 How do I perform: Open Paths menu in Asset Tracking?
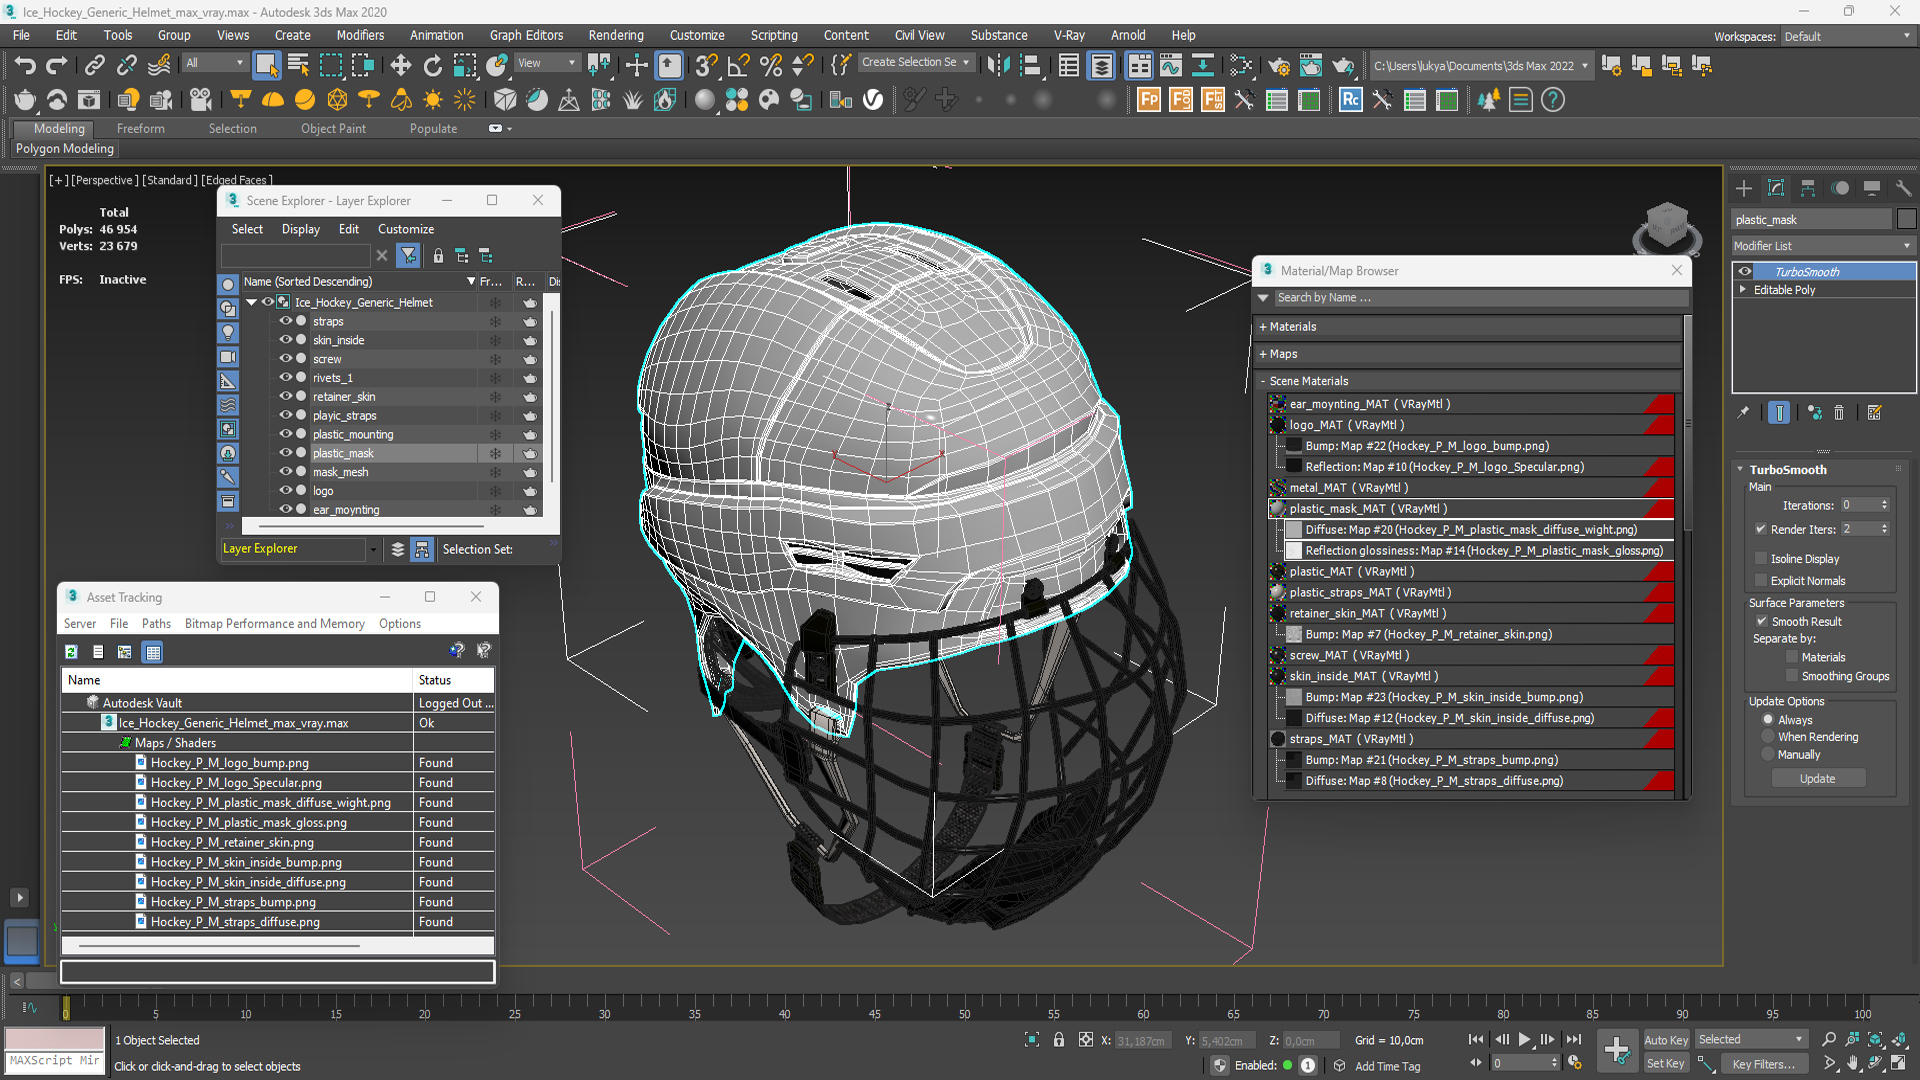pos(156,624)
